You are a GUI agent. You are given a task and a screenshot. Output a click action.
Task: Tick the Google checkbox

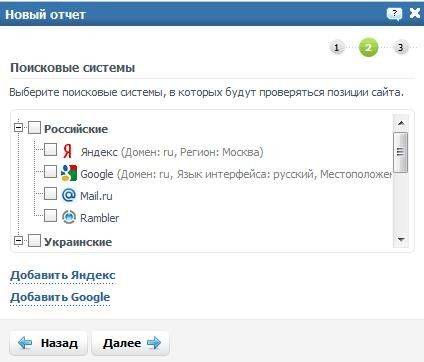coord(50,172)
